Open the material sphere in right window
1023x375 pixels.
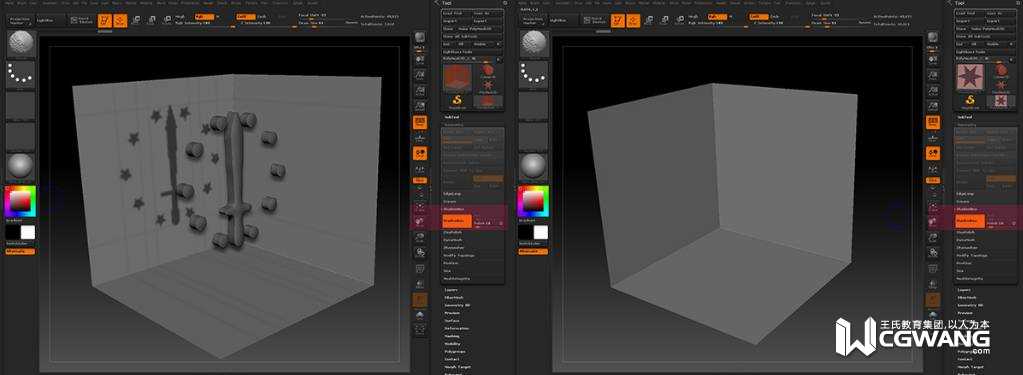(x=534, y=168)
